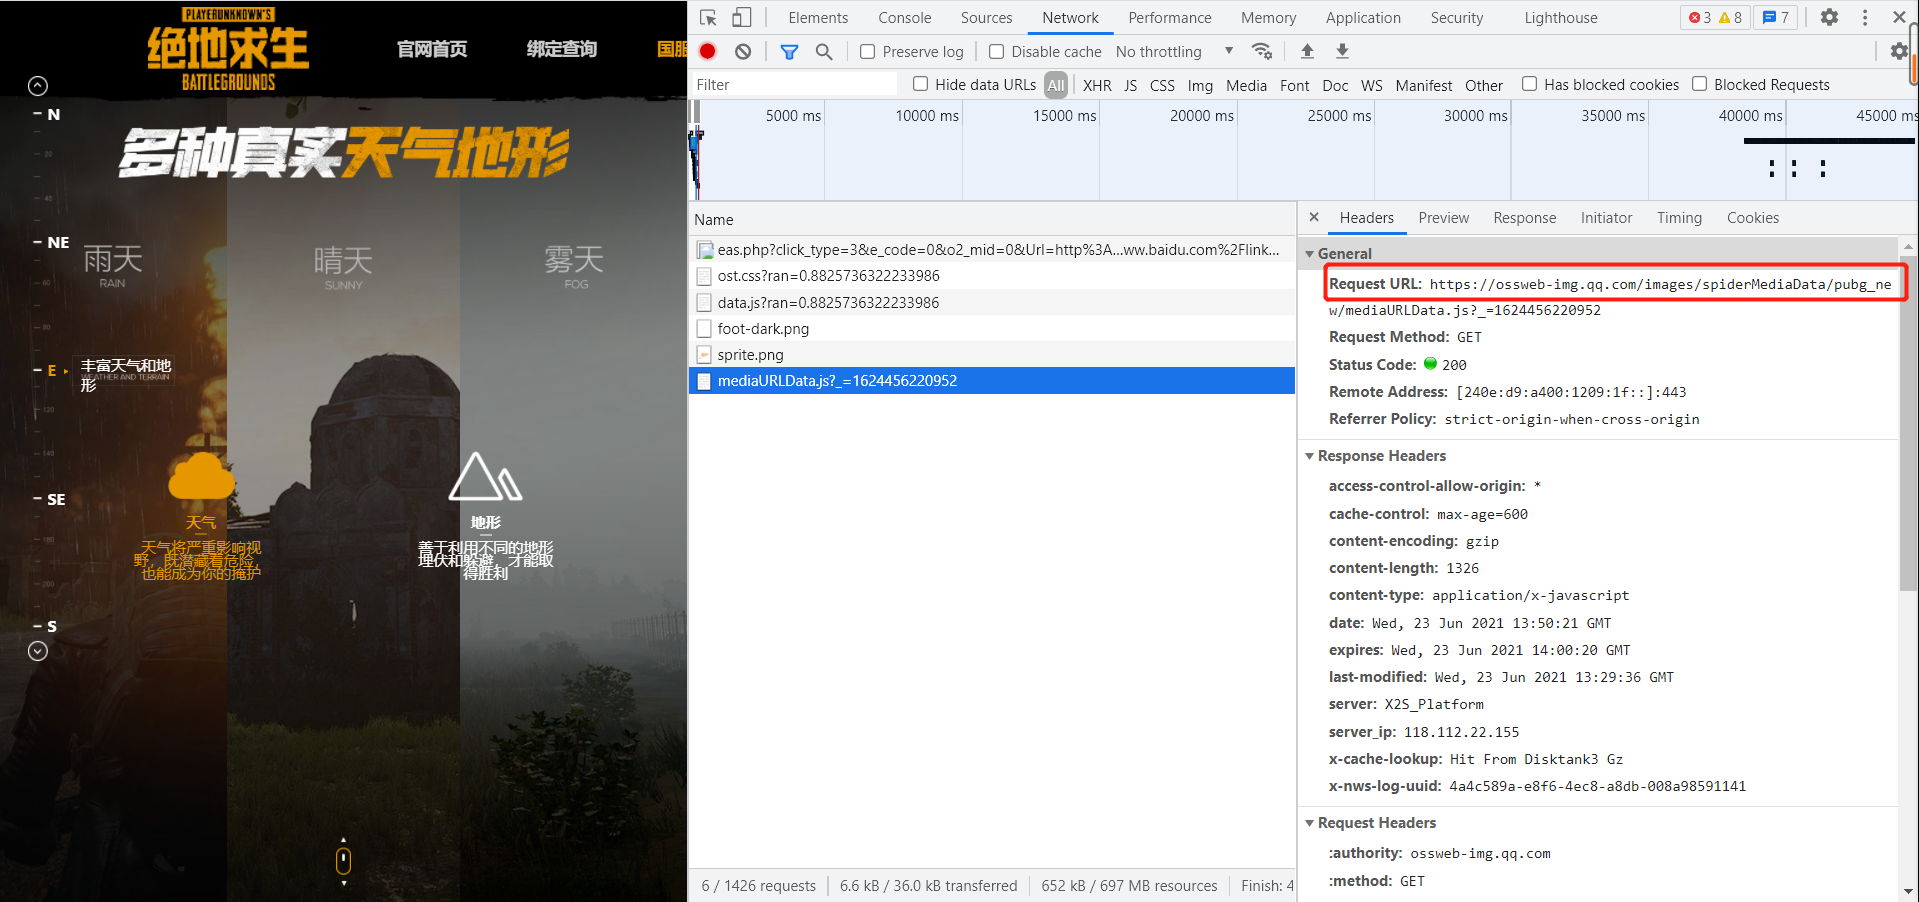Filter requests by XHR type
1919x902 pixels.
pyautogui.click(x=1097, y=85)
